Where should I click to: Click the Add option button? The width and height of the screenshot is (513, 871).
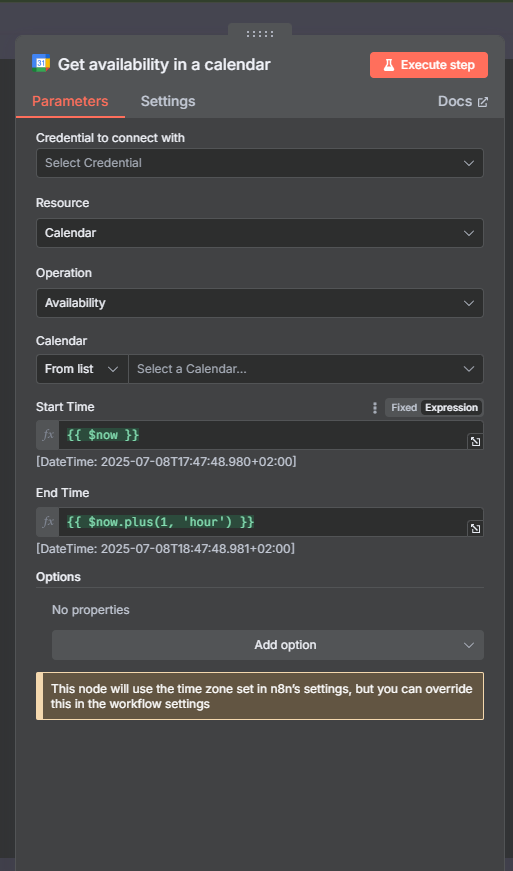click(x=268, y=645)
